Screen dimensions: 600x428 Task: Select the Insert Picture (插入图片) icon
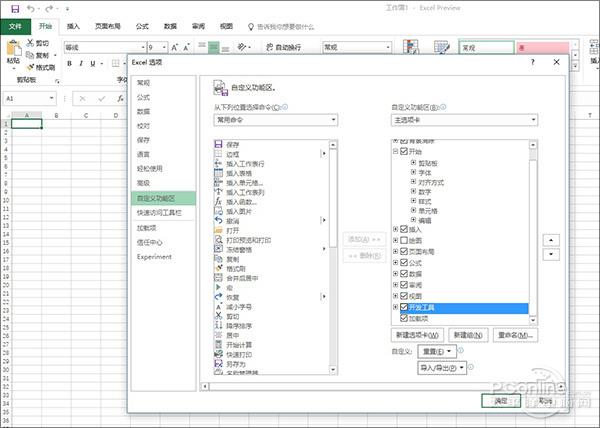click(x=218, y=211)
